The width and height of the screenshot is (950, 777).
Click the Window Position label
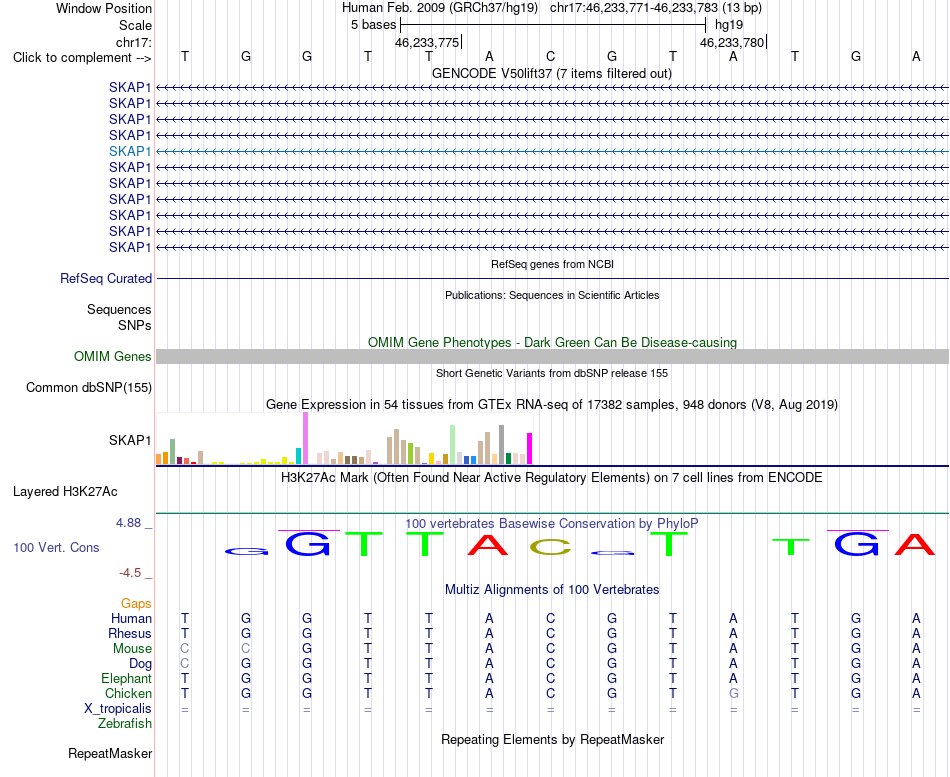click(x=104, y=8)
